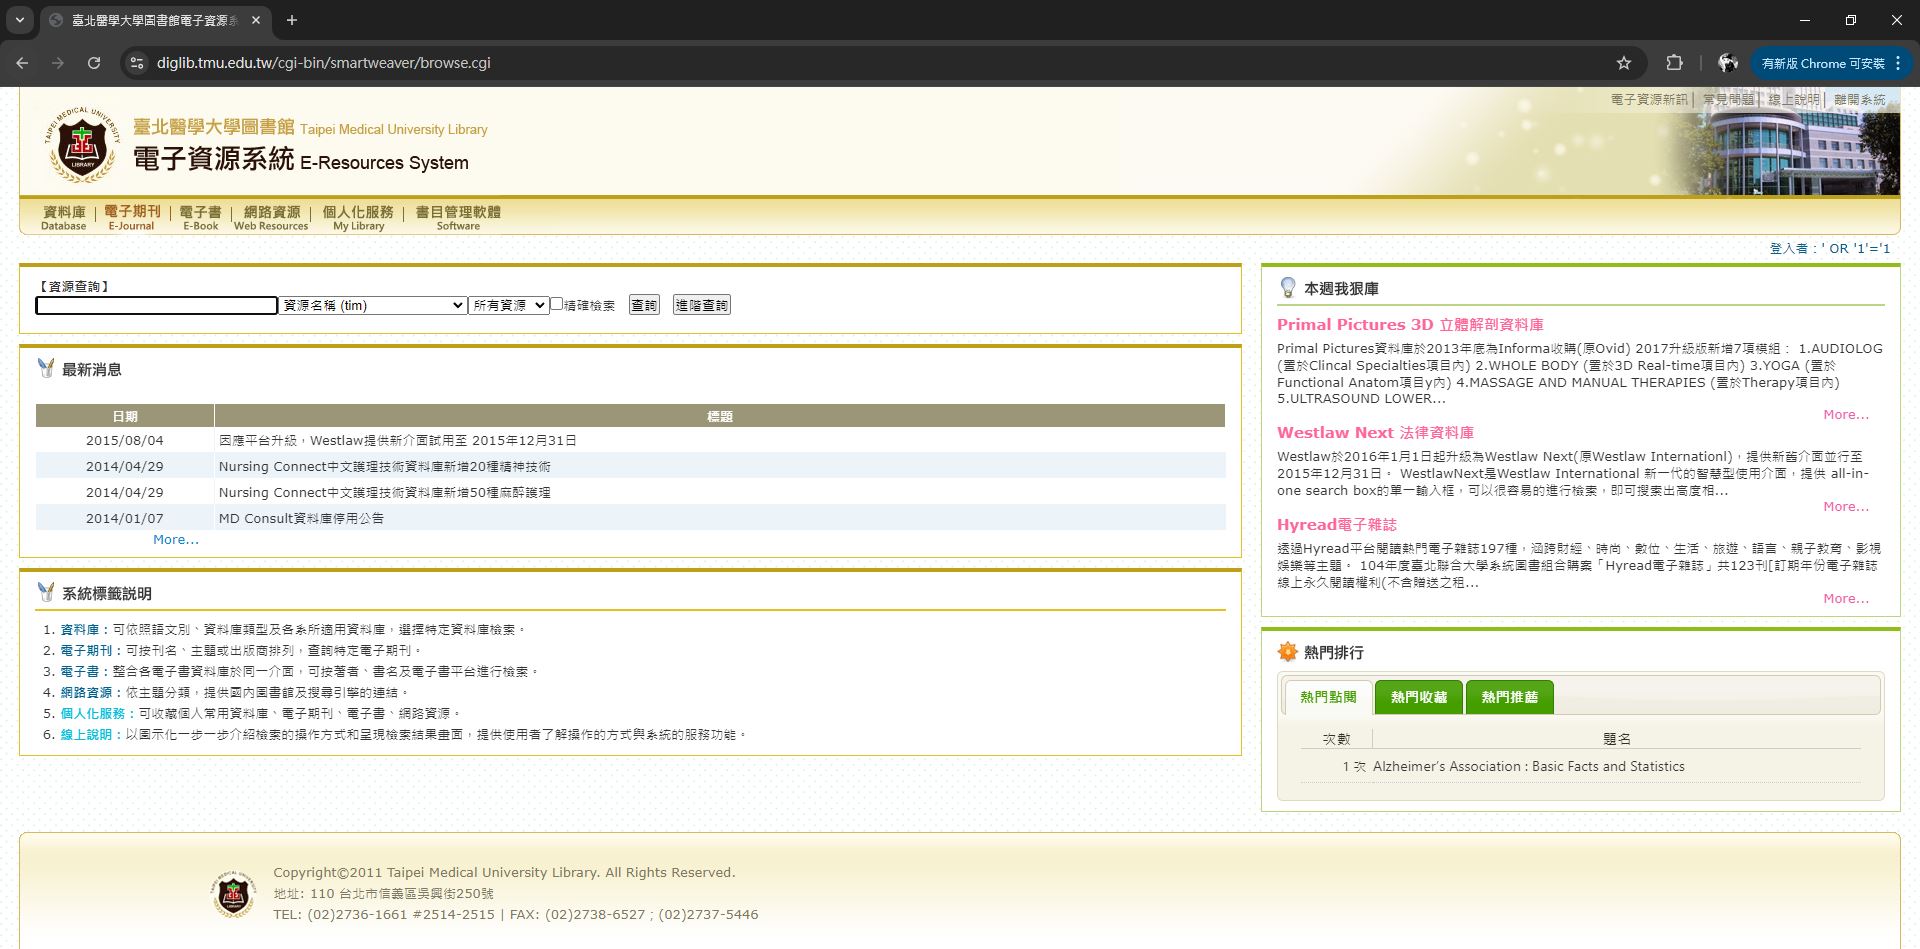Open the Hyread電子雜誌 title link

1337,525
